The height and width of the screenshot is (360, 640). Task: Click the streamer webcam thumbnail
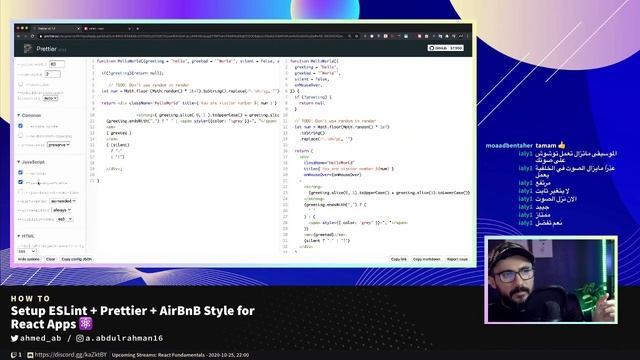coord(551,280)
